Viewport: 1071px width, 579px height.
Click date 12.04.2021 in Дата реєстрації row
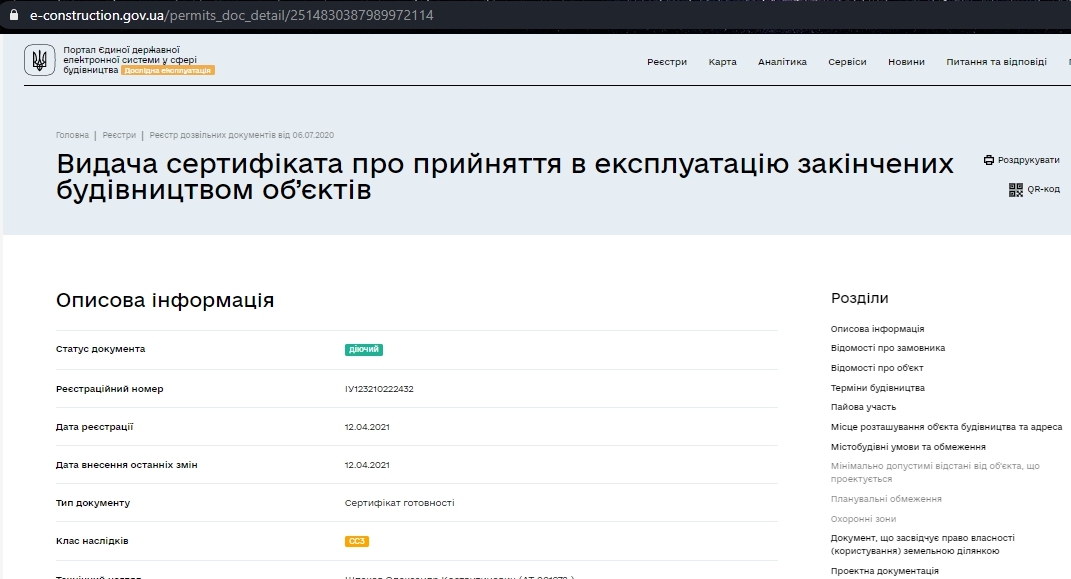(367, 427)
